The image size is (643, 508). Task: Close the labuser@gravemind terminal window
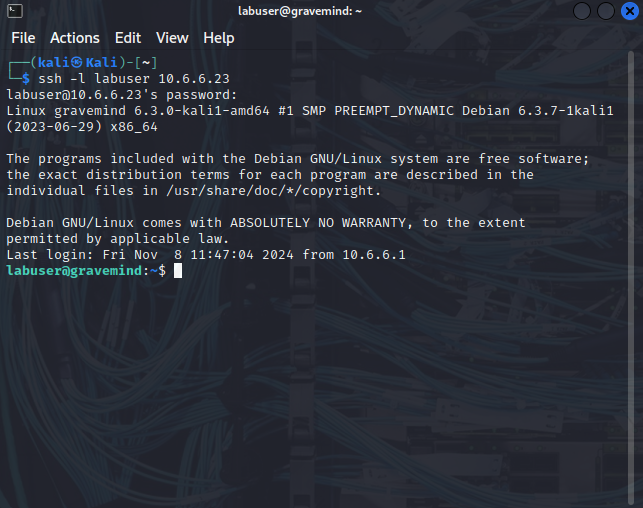tap(630, 11)
